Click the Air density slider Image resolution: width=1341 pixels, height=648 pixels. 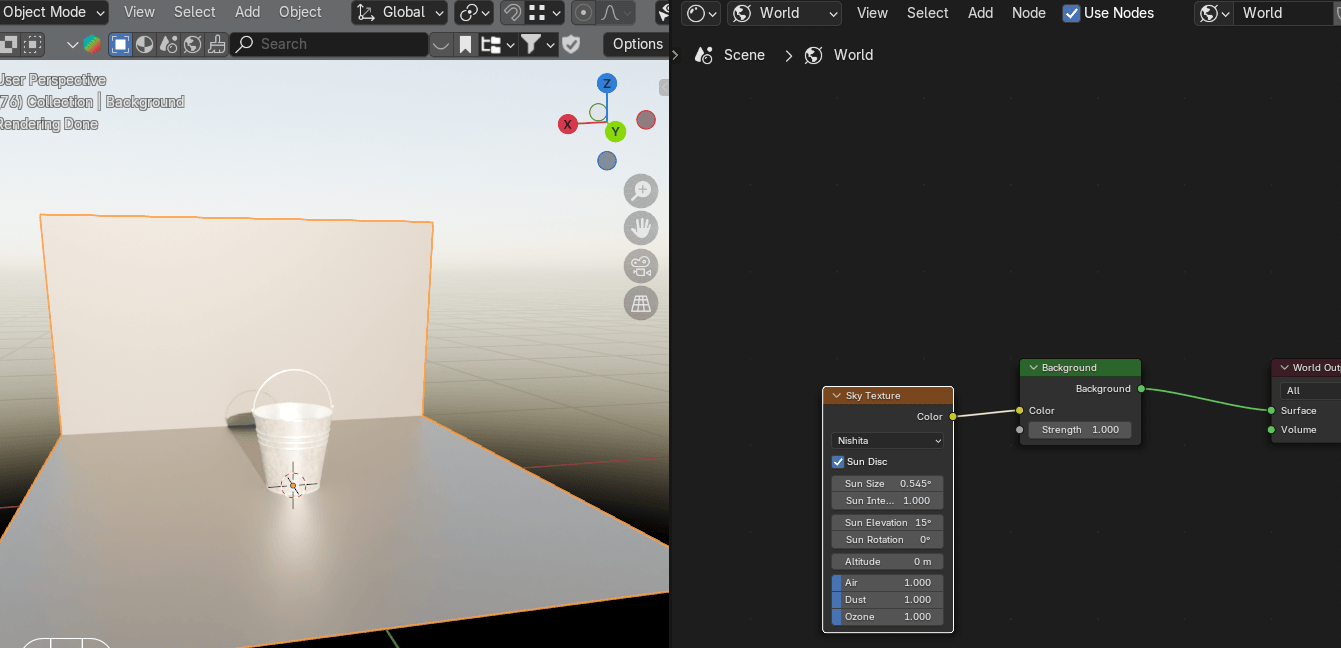click(887, 582)
